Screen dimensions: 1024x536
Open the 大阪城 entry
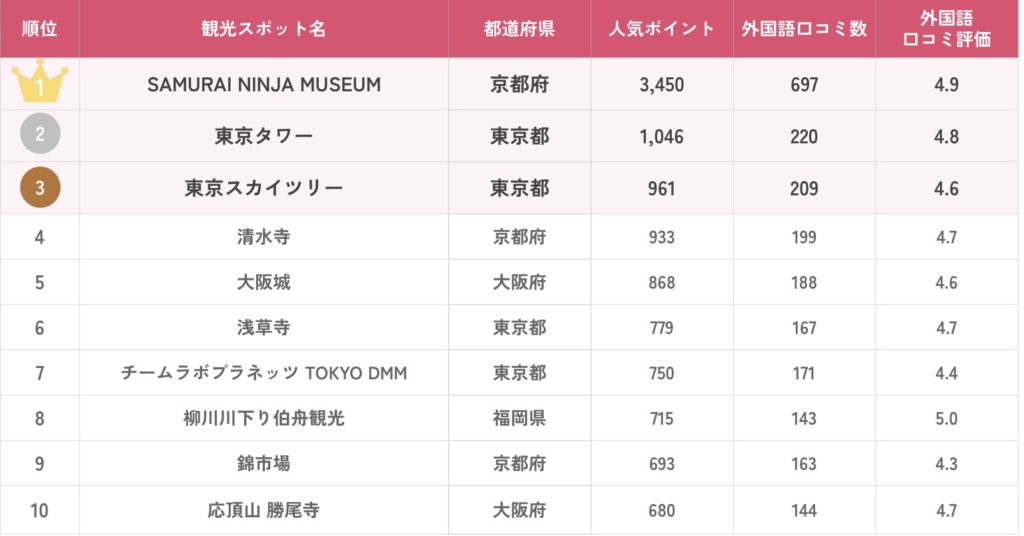click(x=264, y=282)
